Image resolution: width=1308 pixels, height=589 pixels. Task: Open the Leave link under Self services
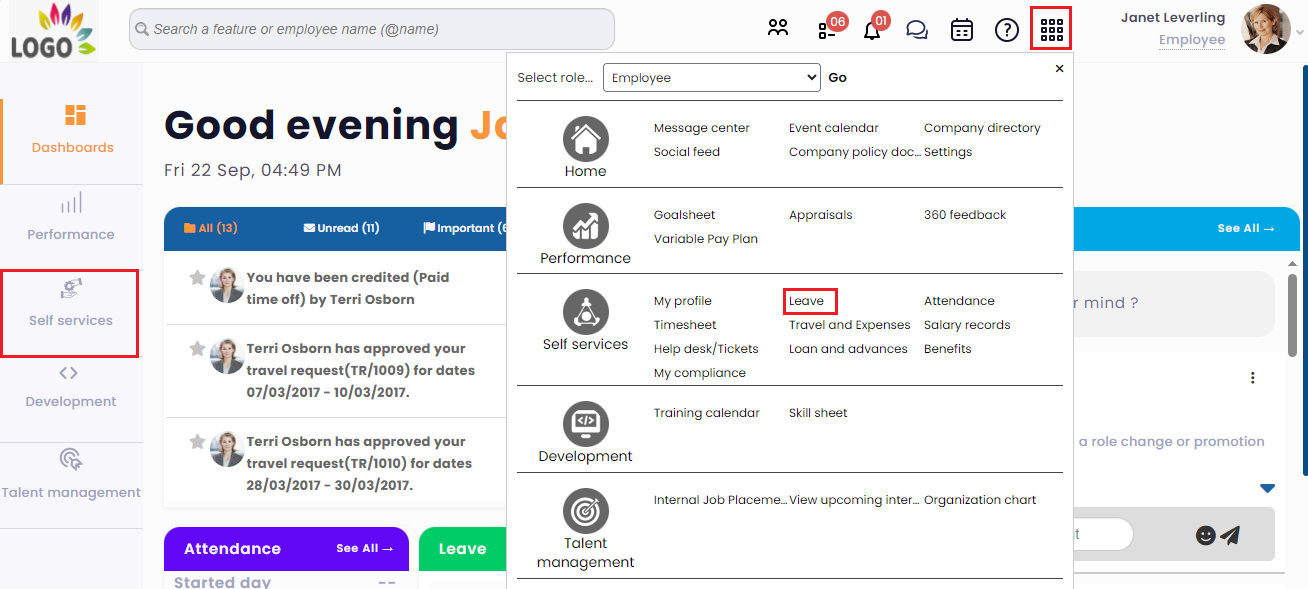coord(807,301)
